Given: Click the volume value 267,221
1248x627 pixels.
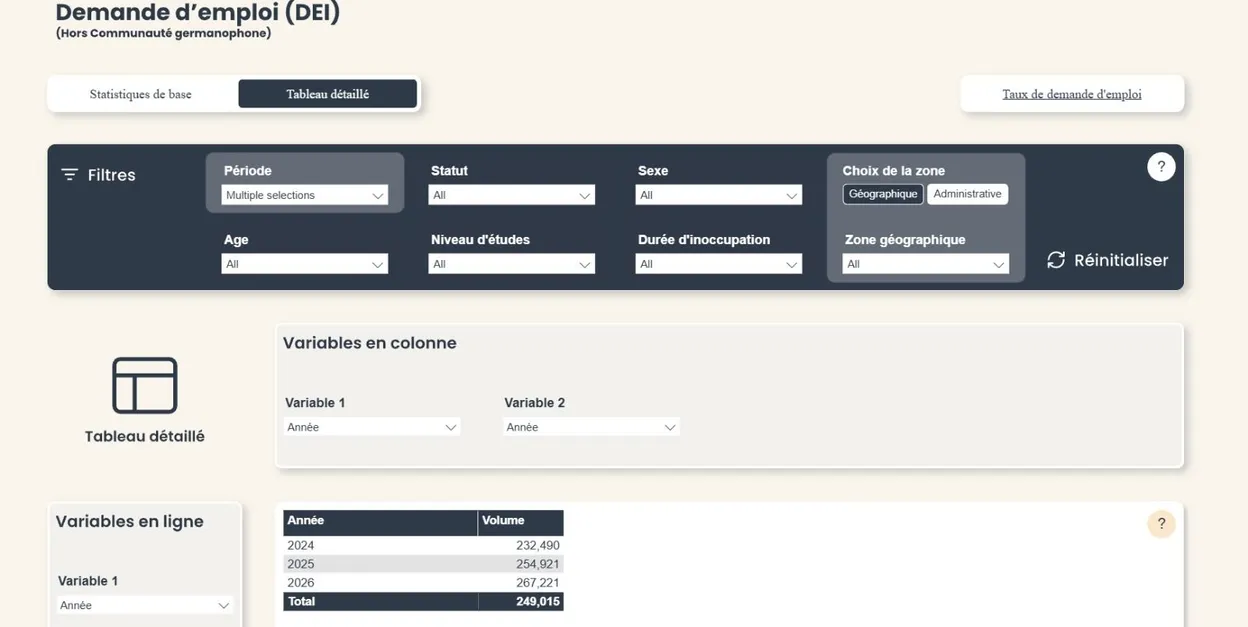Looking at the screenshot, I should [x=538, y=583].
